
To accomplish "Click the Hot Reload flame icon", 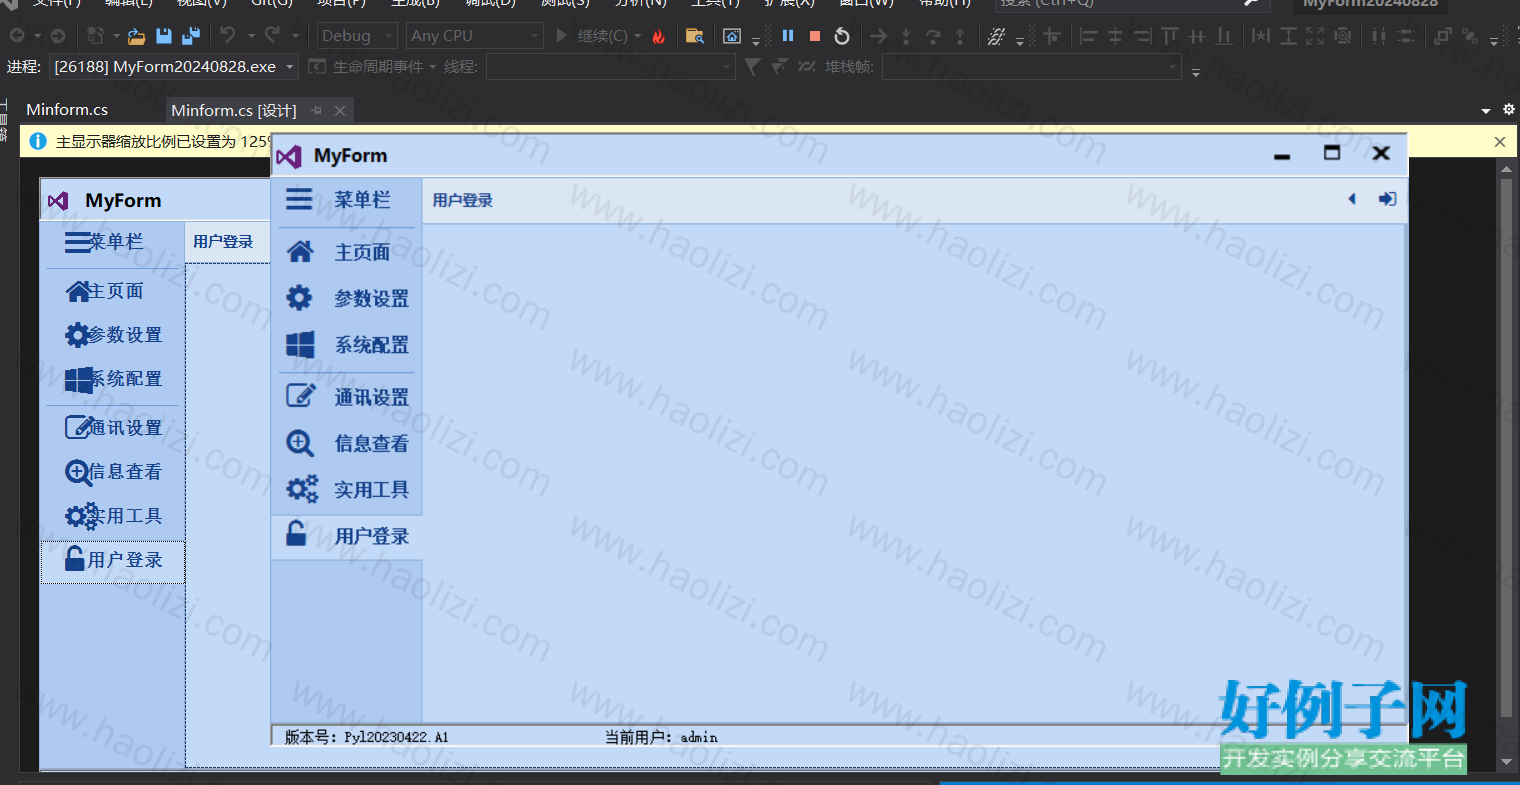I will 658,36.
